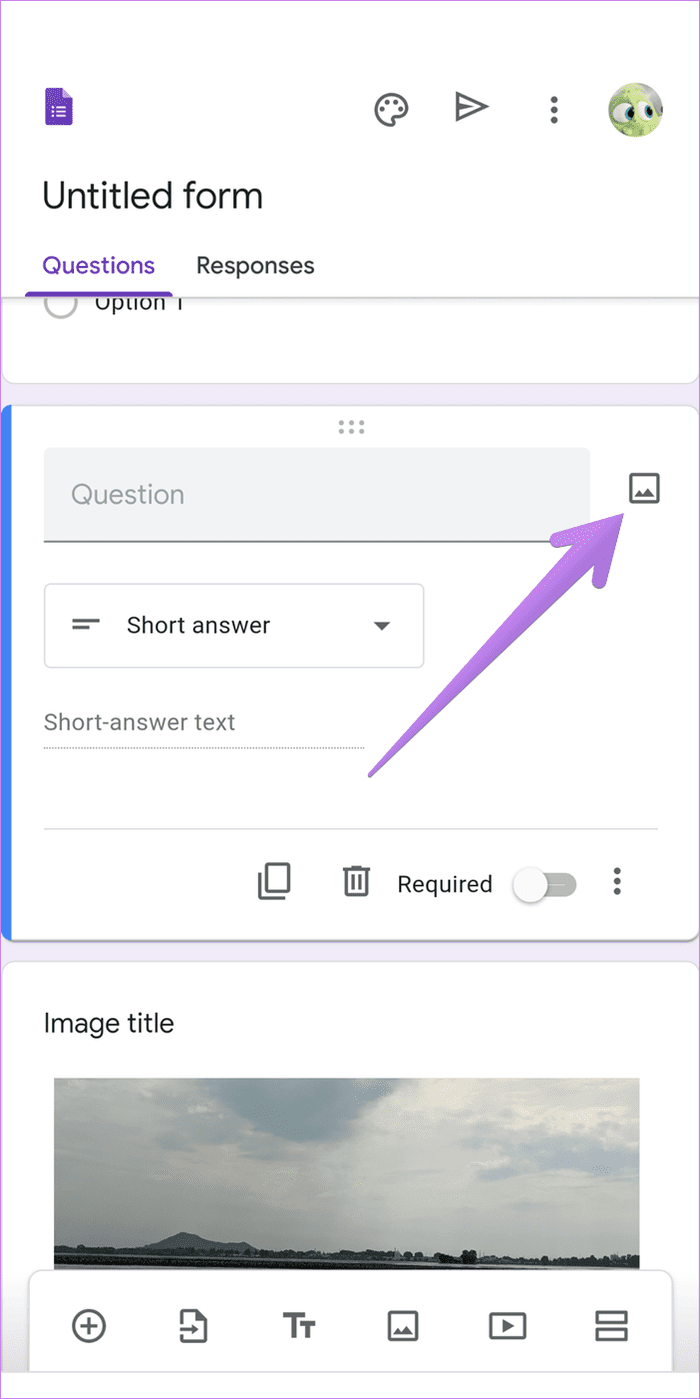
Task: Toggle the Required switch
Action: click(545, 884)
